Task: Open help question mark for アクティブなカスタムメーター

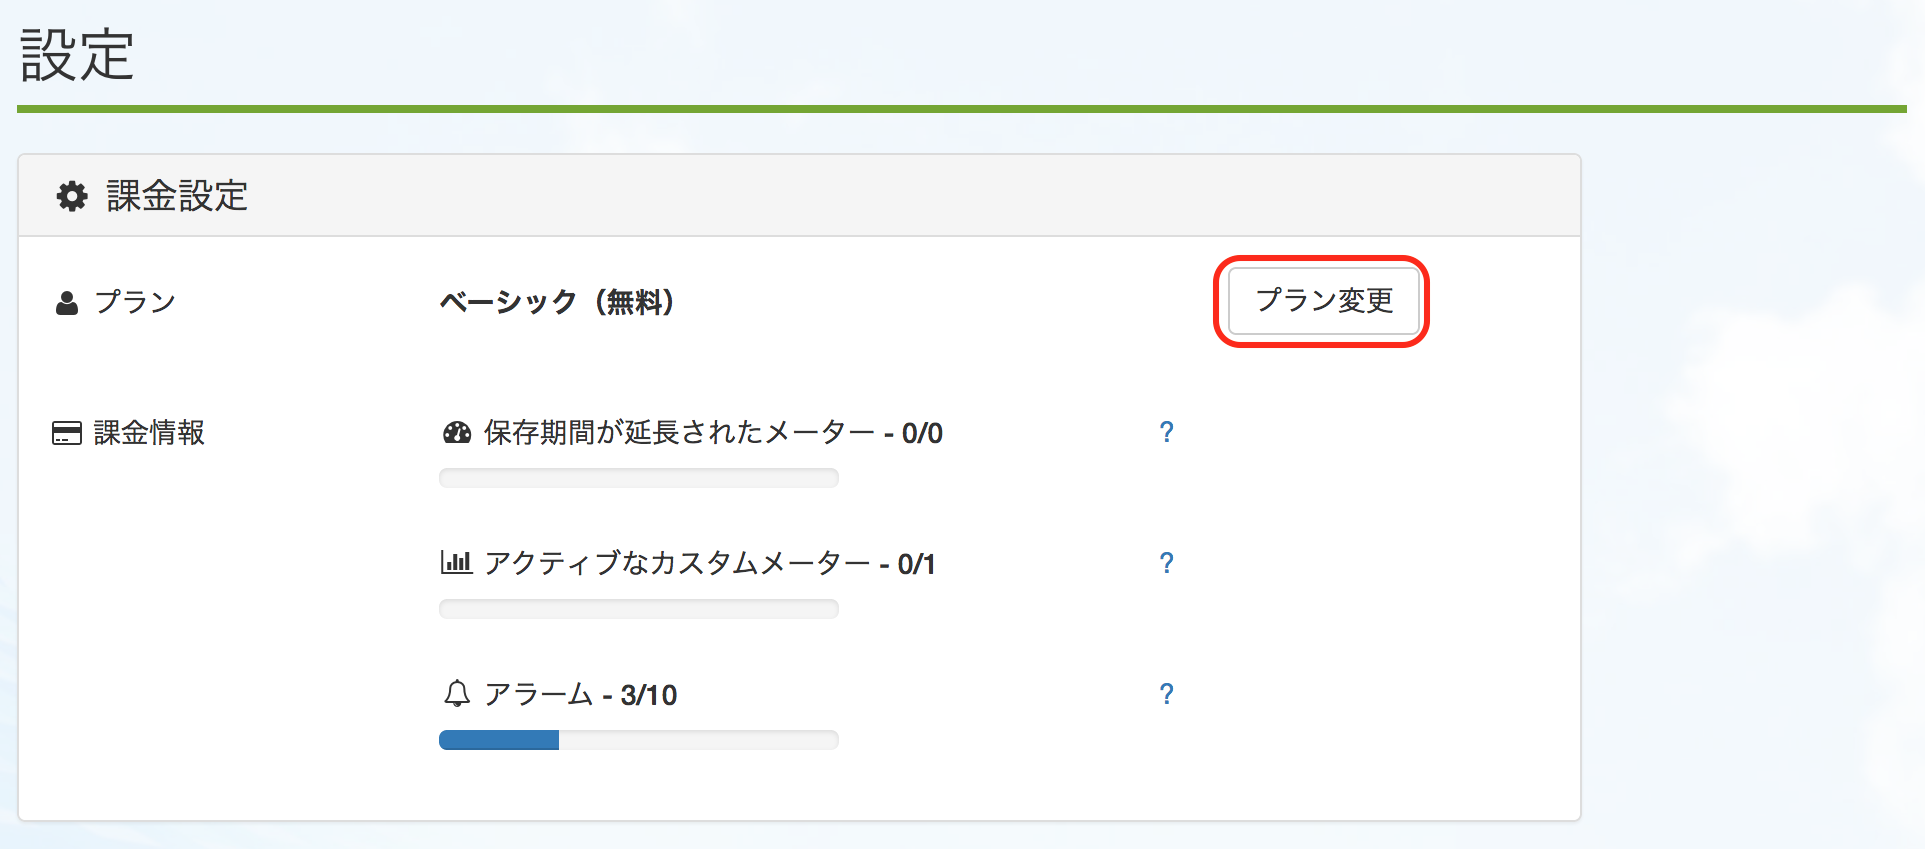Action: click(x=1166, y=563)
